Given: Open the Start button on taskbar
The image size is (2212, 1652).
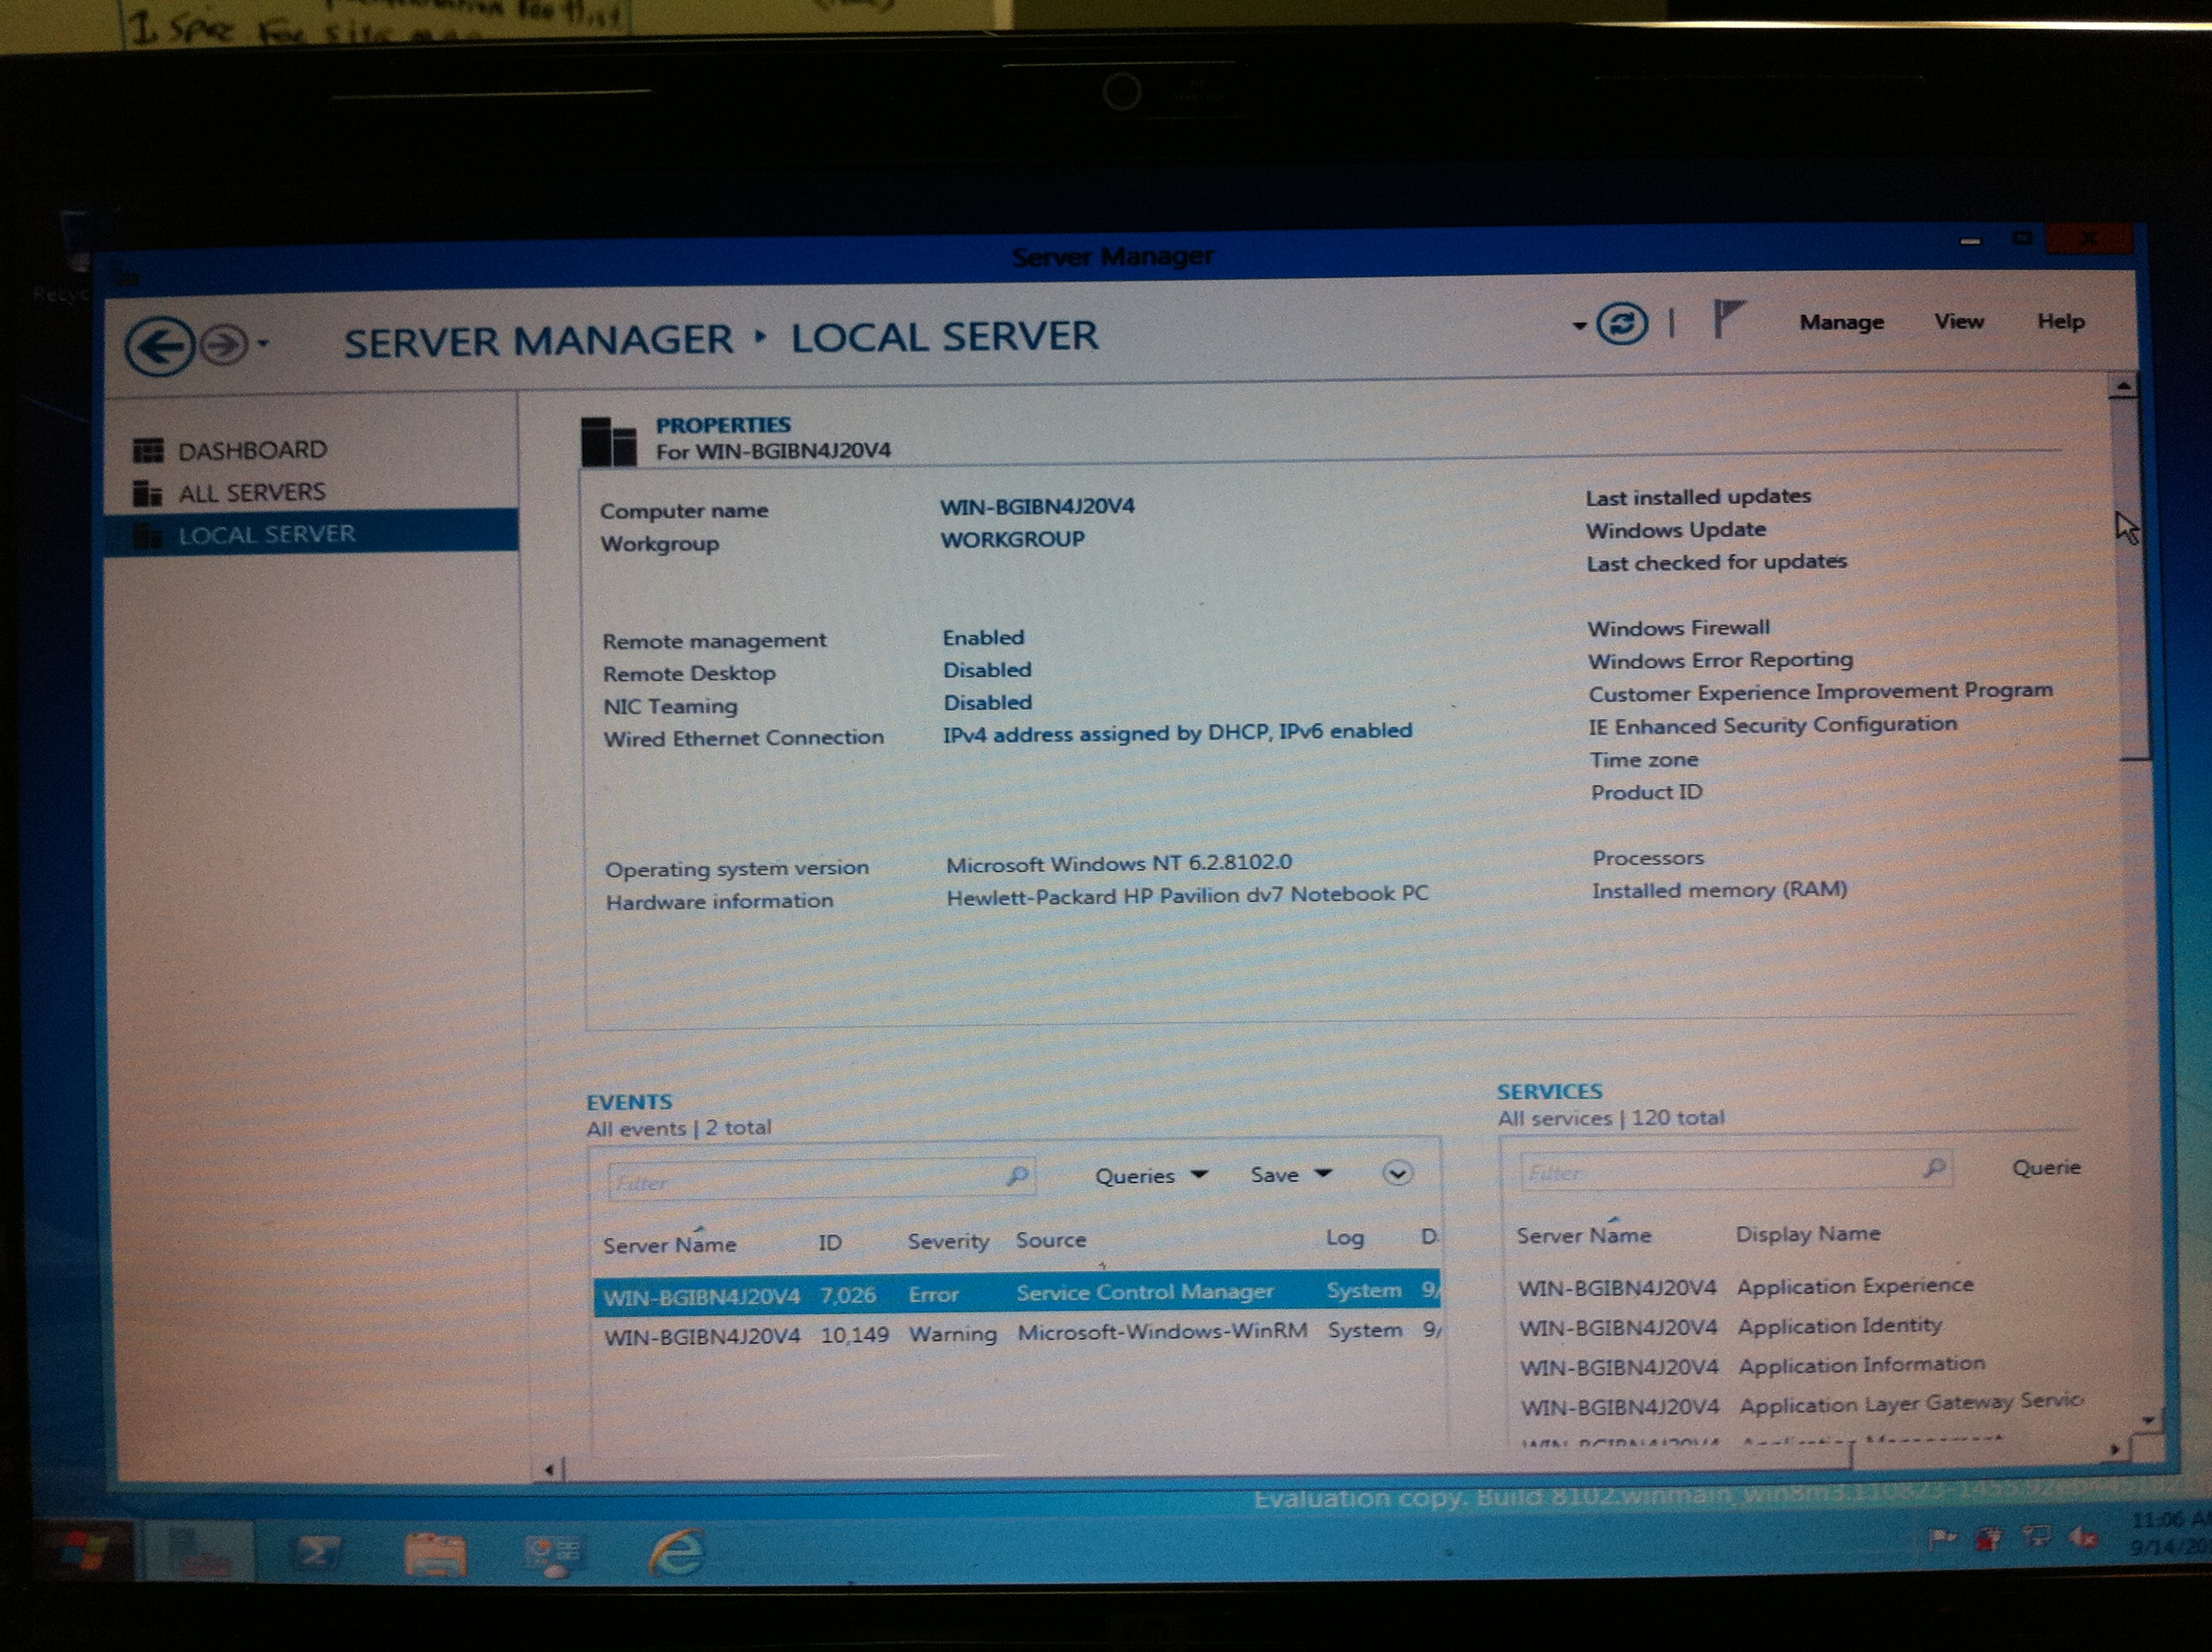Looking at the screenshot, I should [84, 1552].
